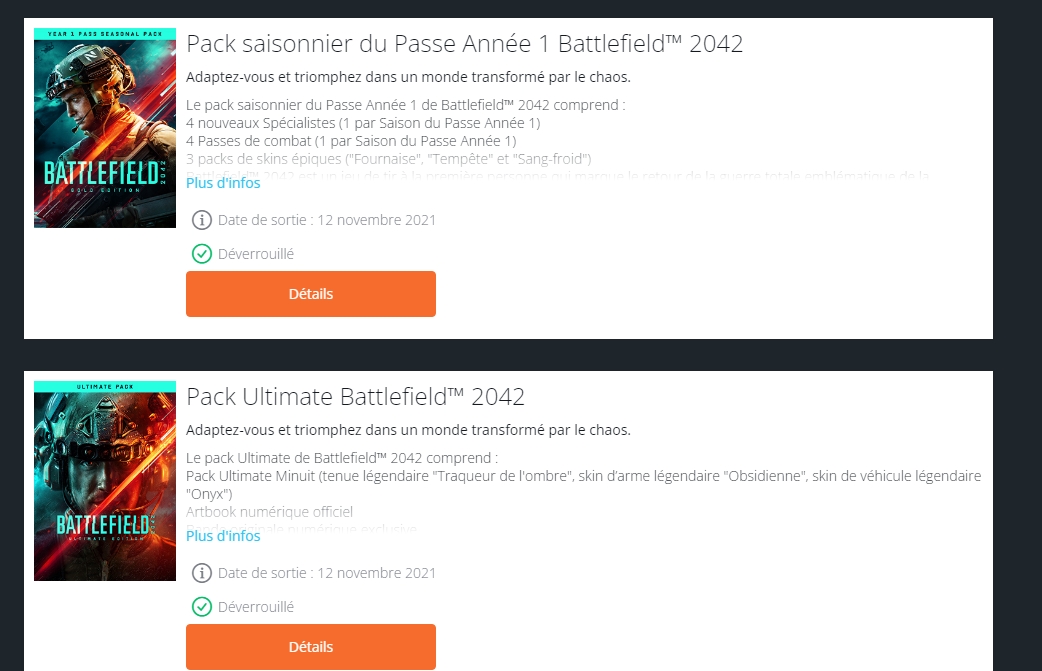Screen dimensions: 1042x671
Task: Click the "Déverrouillé" label in the Pack Ultimate card
Action: tap(256, 607)
